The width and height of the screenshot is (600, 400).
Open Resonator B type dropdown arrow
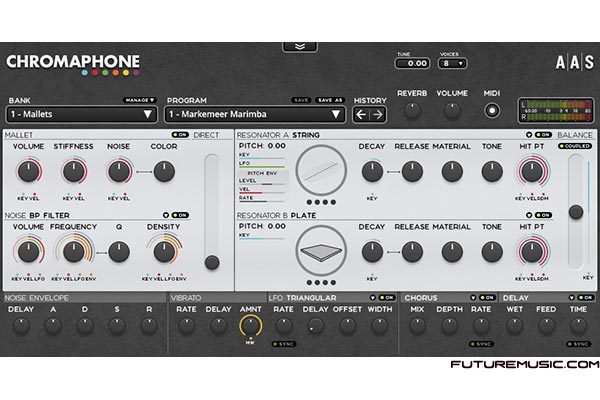(529, 215)
